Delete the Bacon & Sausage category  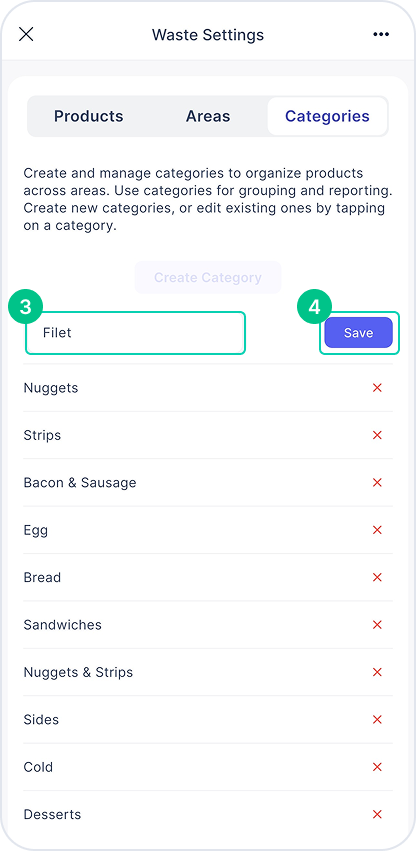(x=377, y=482)
